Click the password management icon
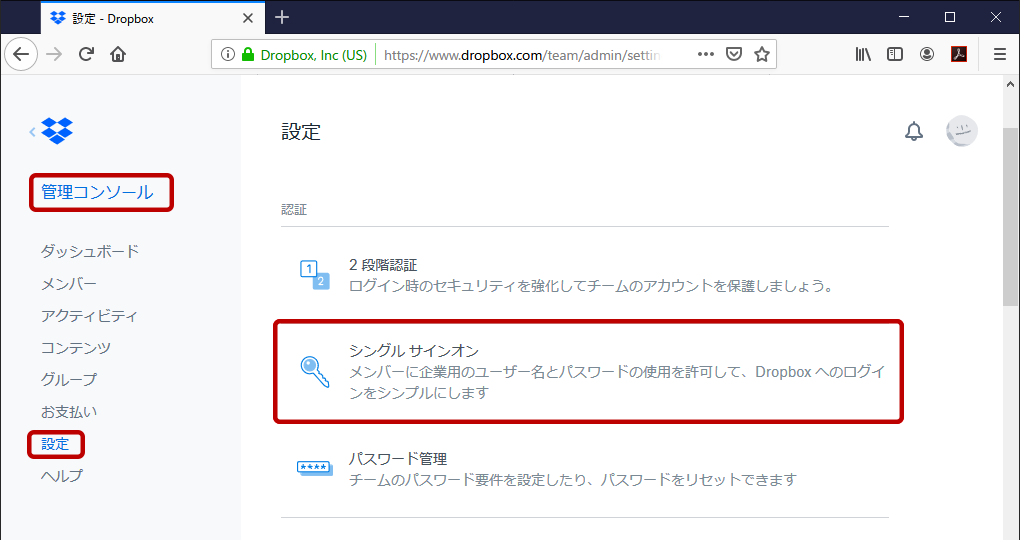This screenshot has height=540, width=1020. 315,468
